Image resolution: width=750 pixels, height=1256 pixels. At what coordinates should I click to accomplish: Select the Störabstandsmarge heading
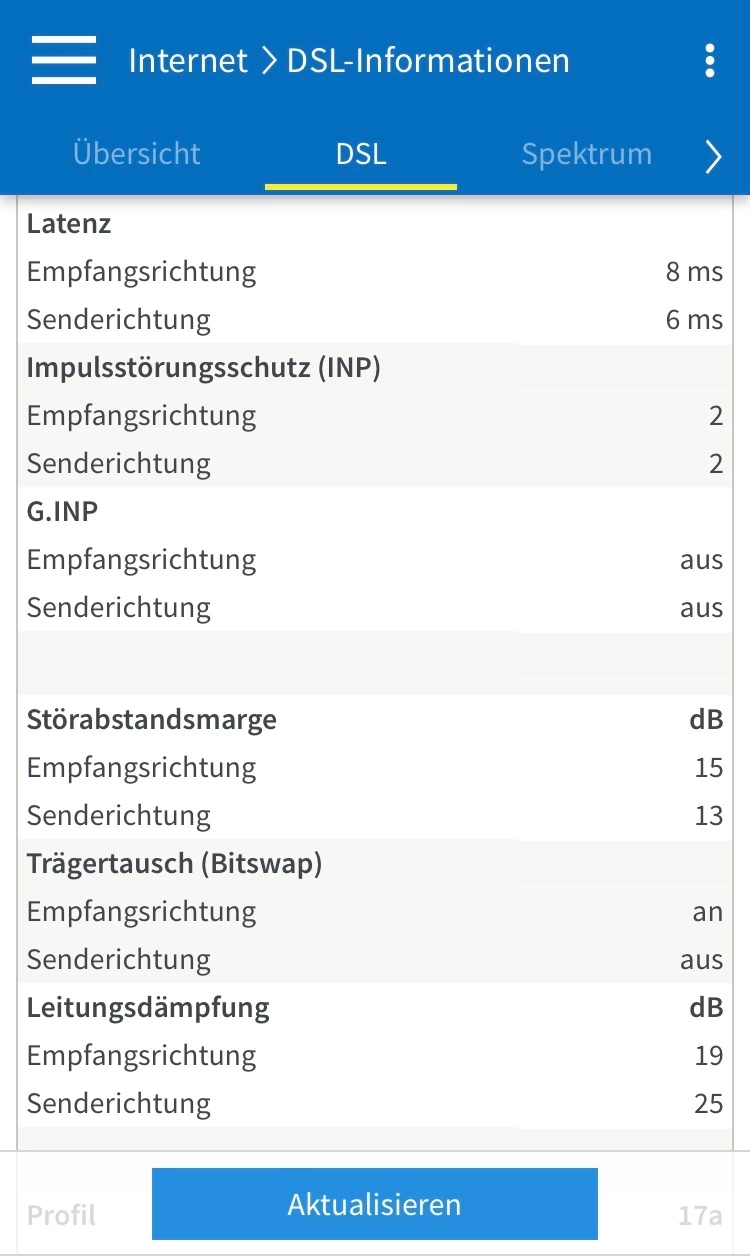click(152, 720)
